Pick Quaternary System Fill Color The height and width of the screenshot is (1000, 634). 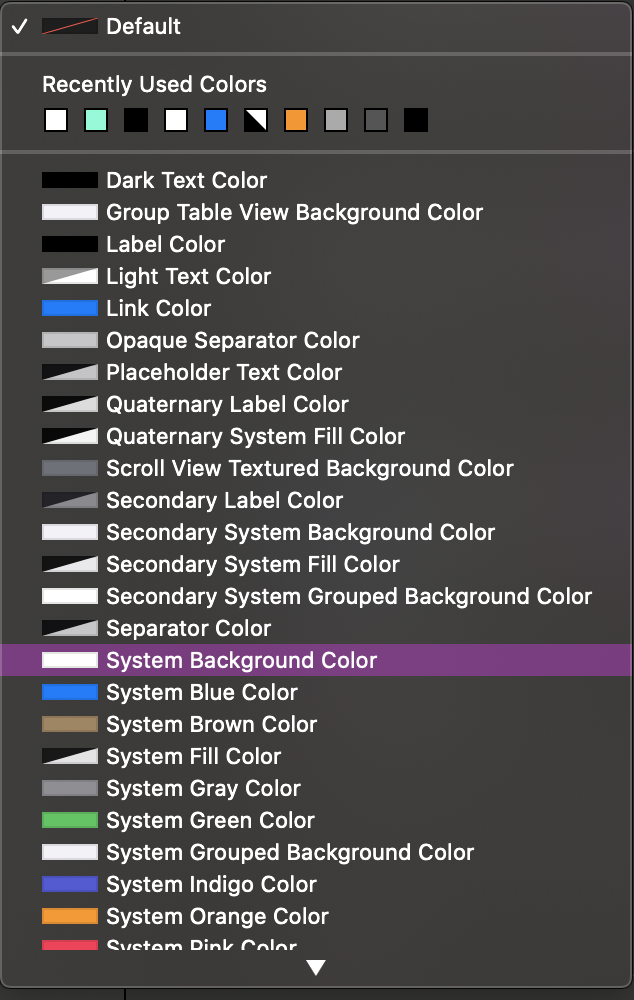[x=255, y=436]
